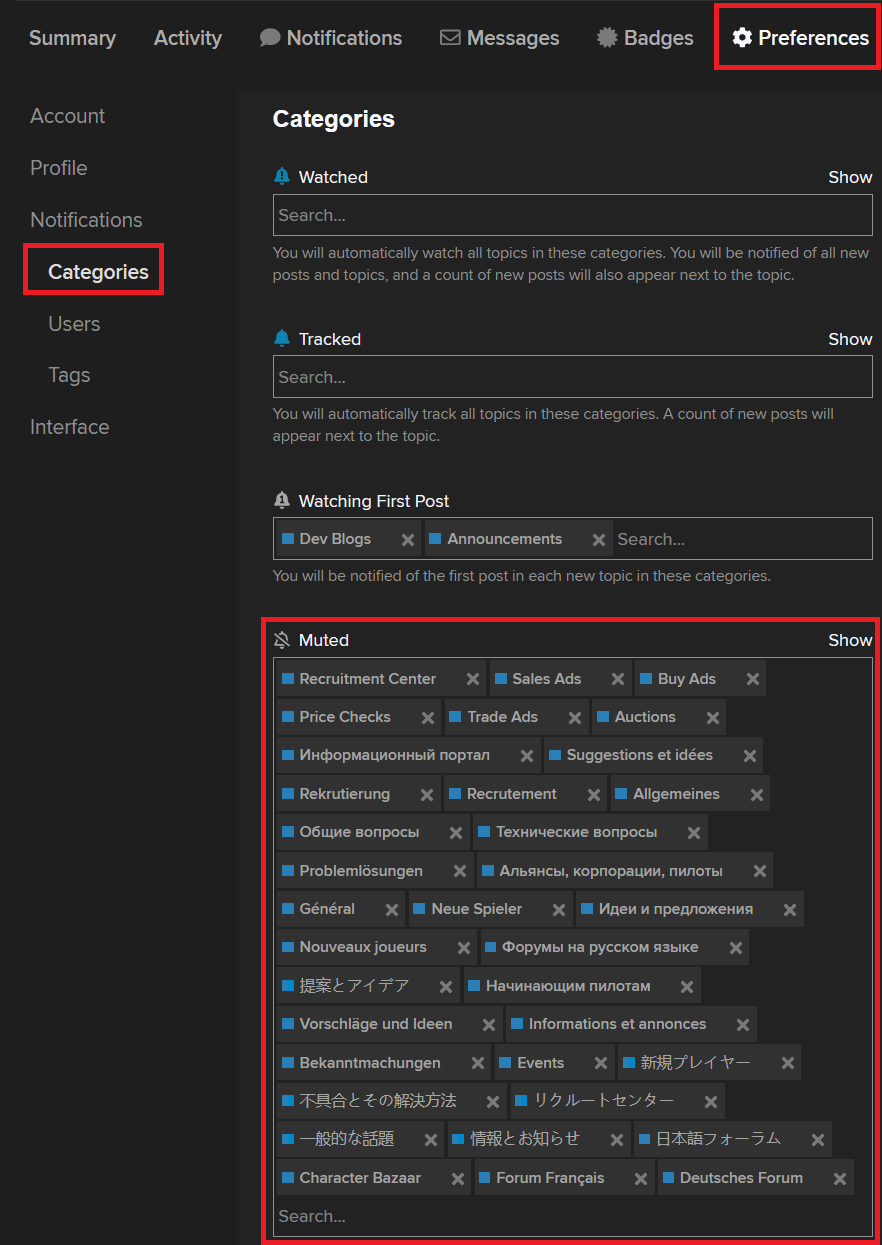Remove Sales Ads muted tag
Screen dimensions: 882x1245
[618, 679]
